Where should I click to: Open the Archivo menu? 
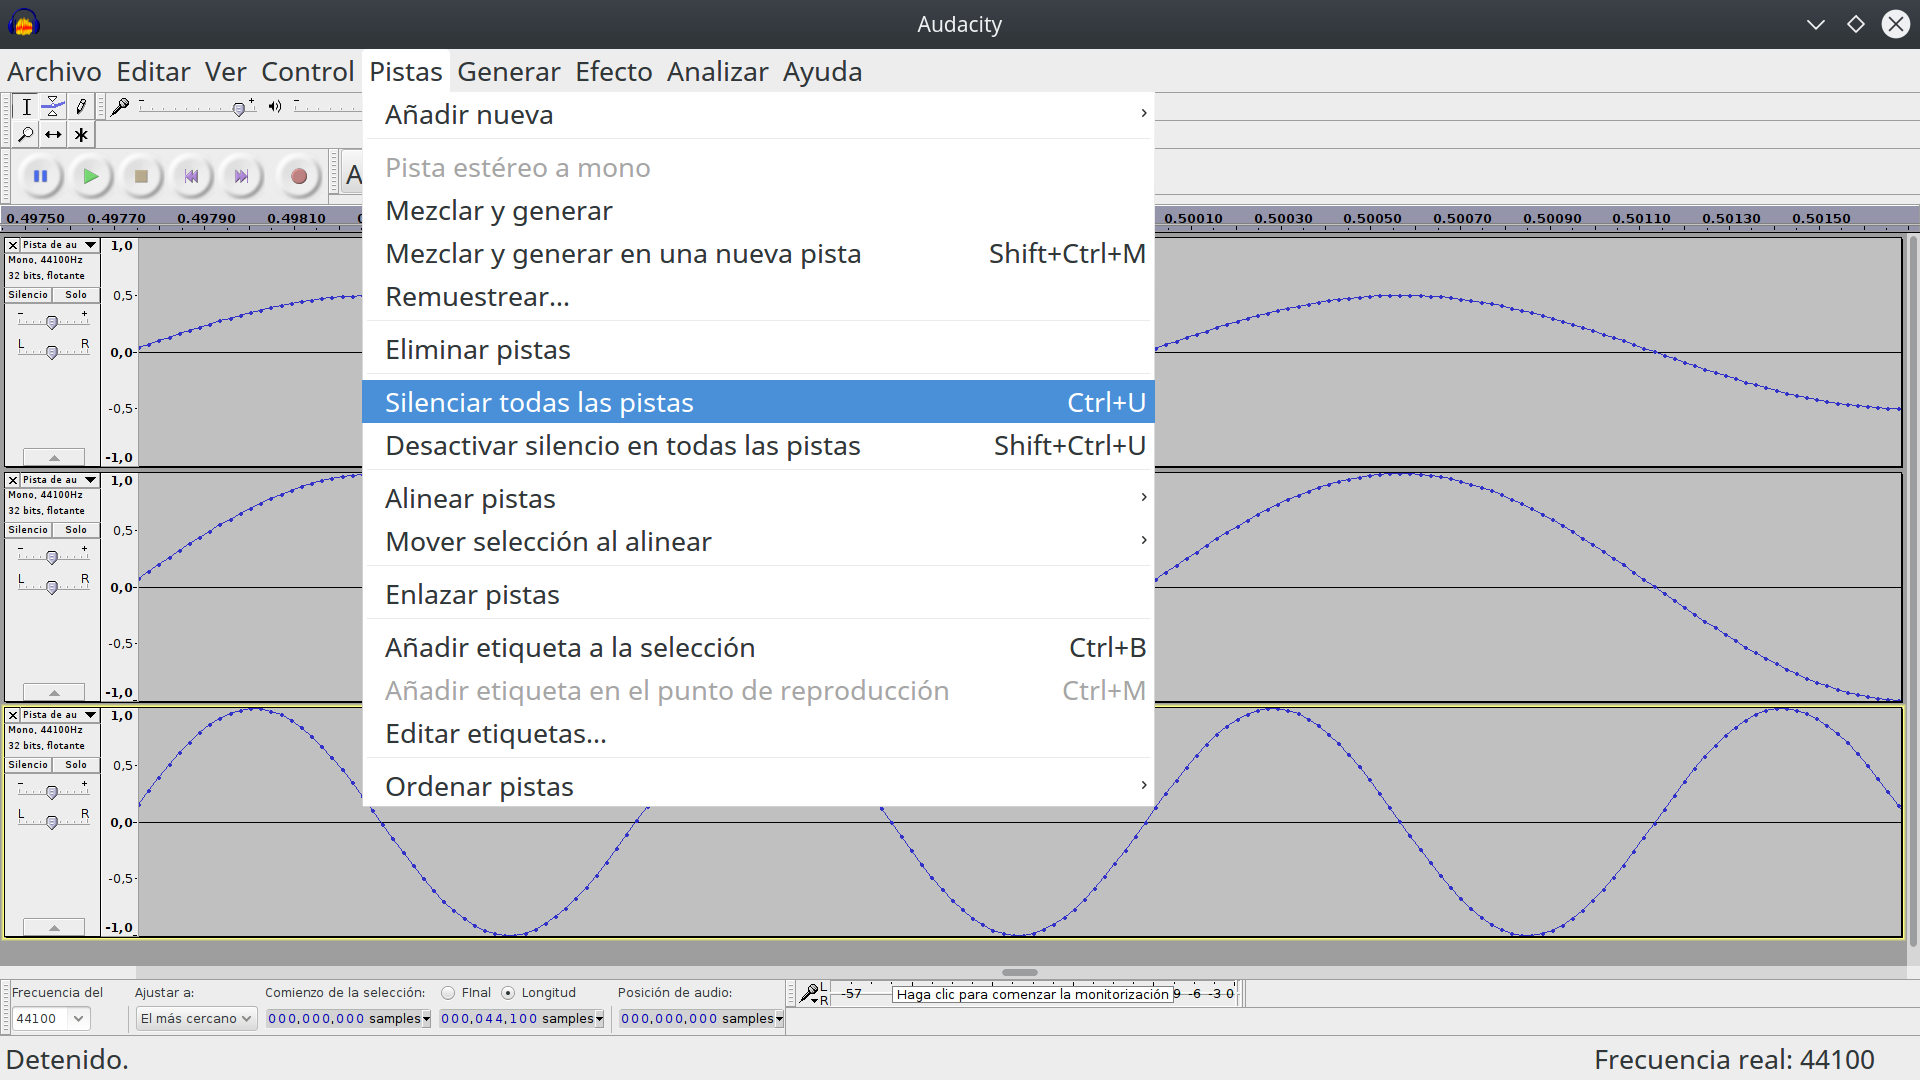point(54,72)
